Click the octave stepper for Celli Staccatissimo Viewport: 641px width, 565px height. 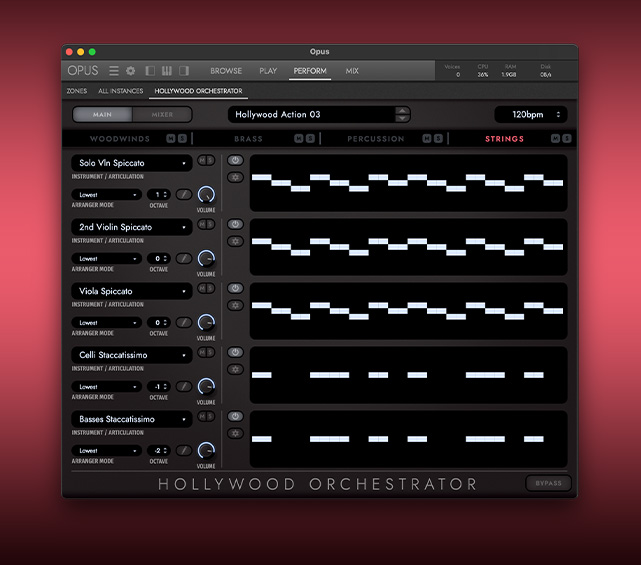click(x=165, y=386)
